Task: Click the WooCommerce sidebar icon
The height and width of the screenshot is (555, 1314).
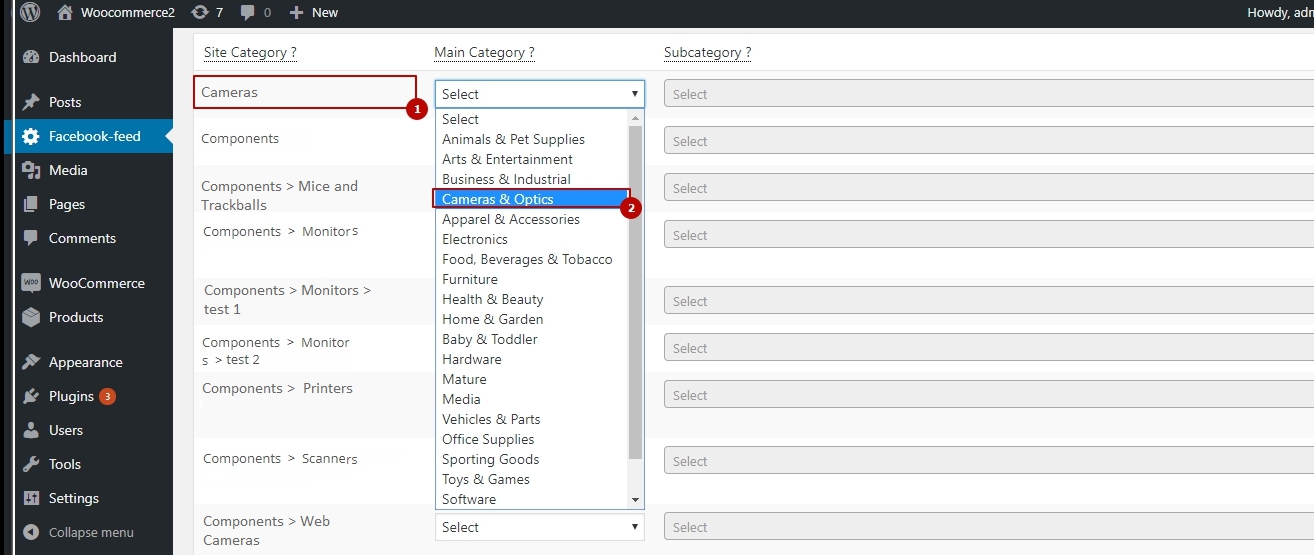Action: click(31, 283)
